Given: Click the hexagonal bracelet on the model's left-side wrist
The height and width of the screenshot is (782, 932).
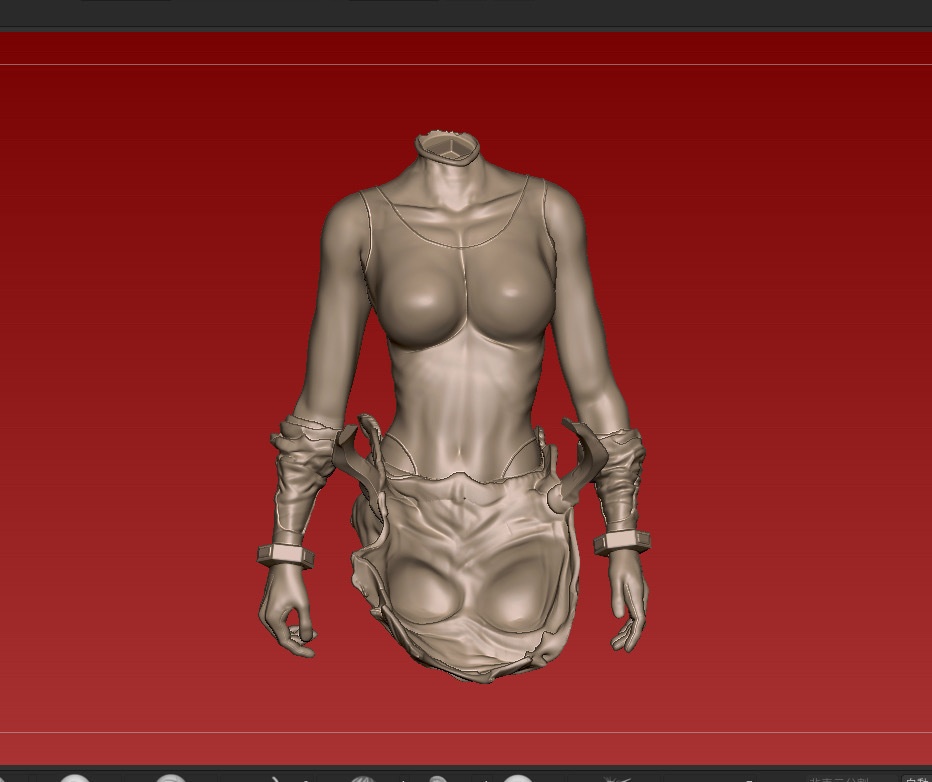Looking at the screenshot, I should click(x=285, y=557).
